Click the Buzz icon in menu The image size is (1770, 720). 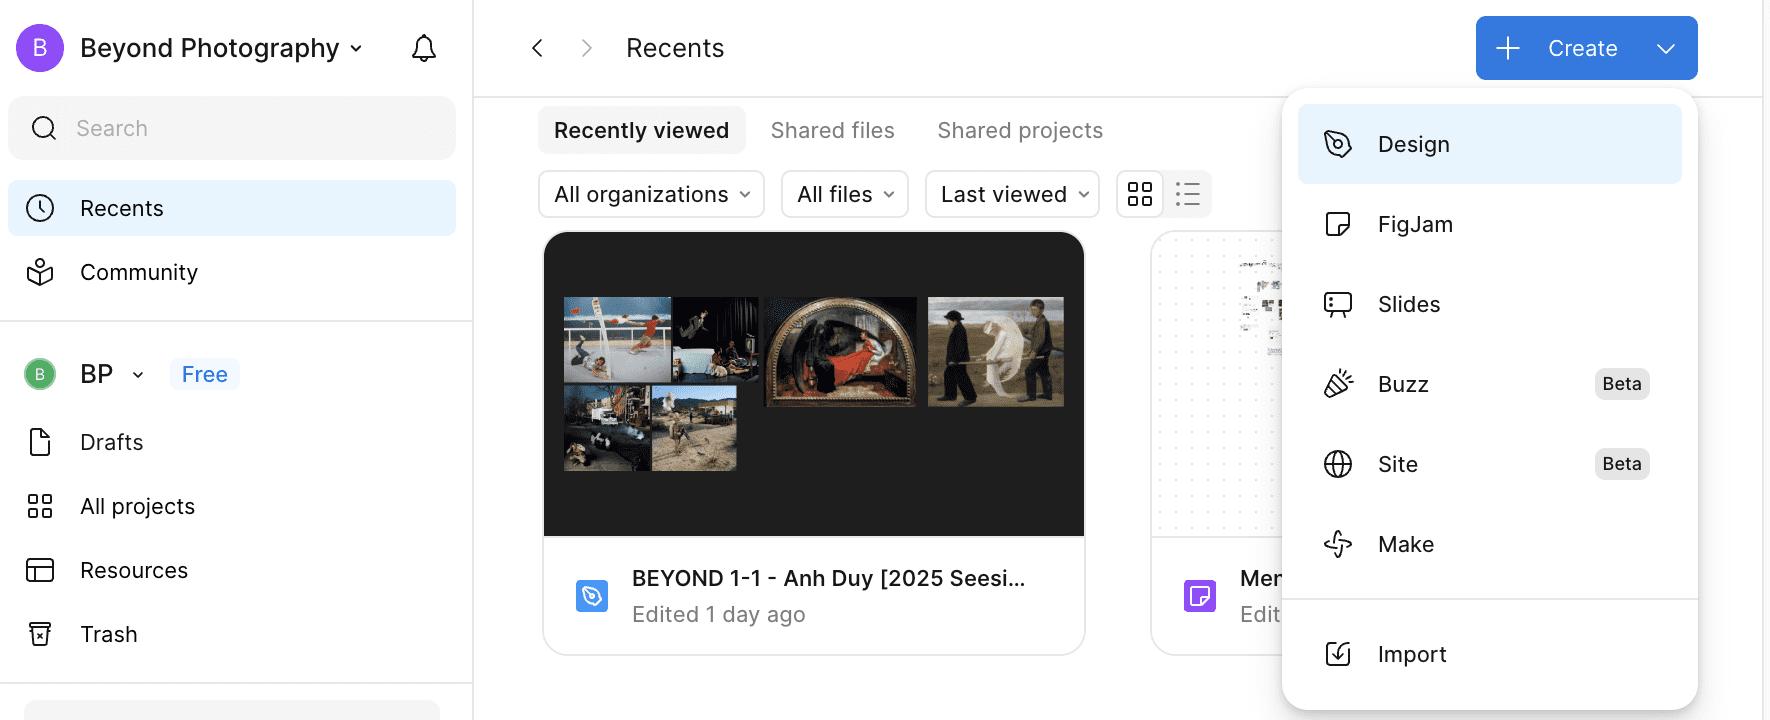(x=1338, y=384)
